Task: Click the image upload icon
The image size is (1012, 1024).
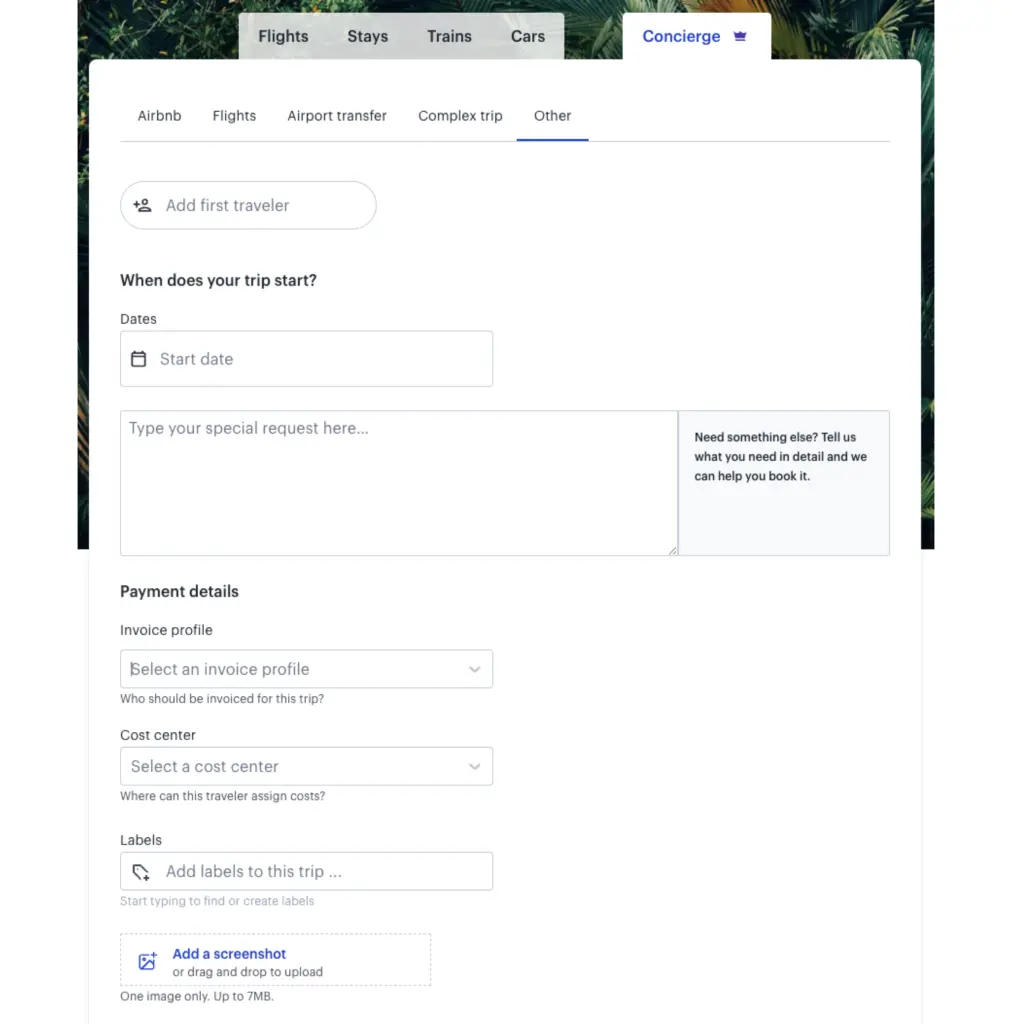Action: click(x=147, y=961)
